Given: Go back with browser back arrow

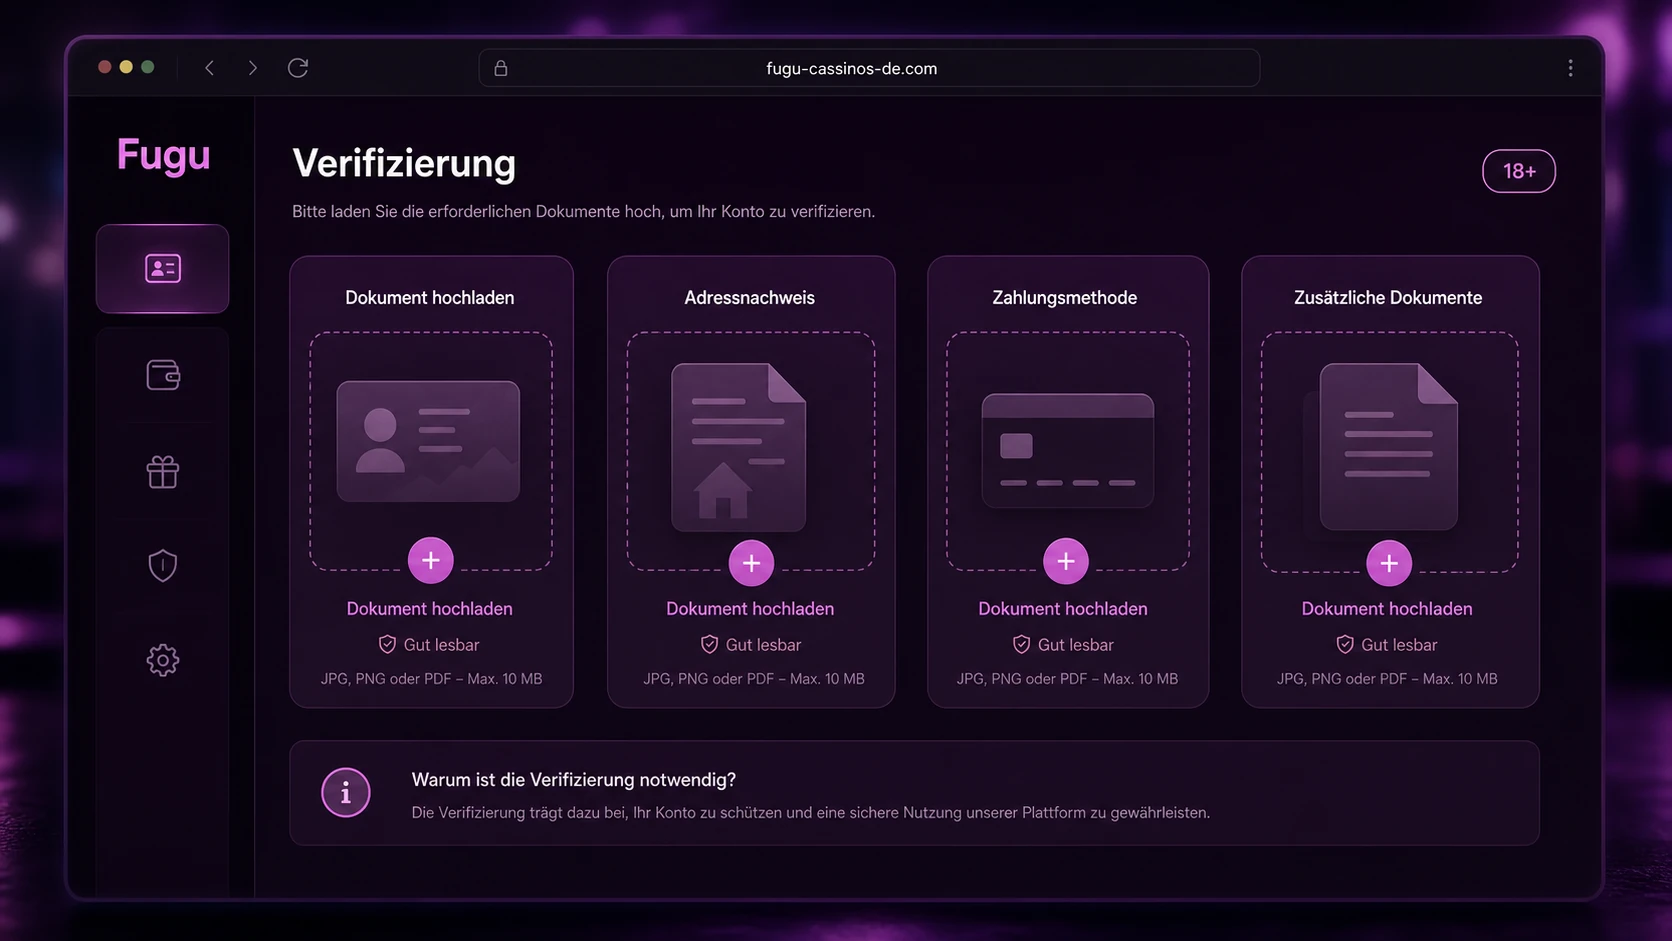Looking at the screenshot, I should 209,68.
